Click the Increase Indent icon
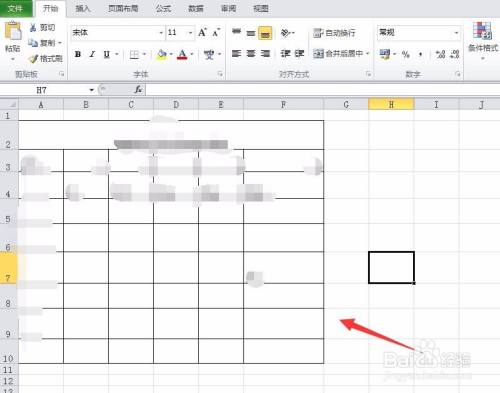The width and height of the screenshot is (500, 393). (x=299, y=53)
